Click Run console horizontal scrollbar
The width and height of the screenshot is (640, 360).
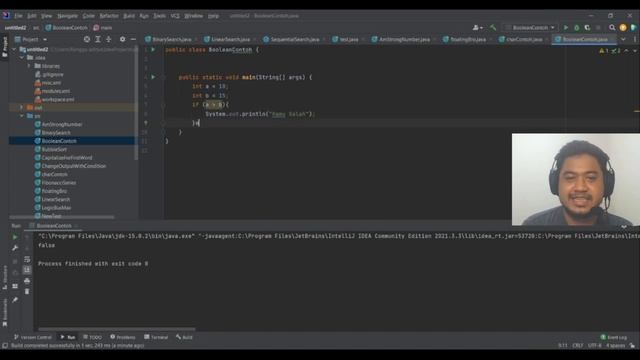click(x=117, y=329)
